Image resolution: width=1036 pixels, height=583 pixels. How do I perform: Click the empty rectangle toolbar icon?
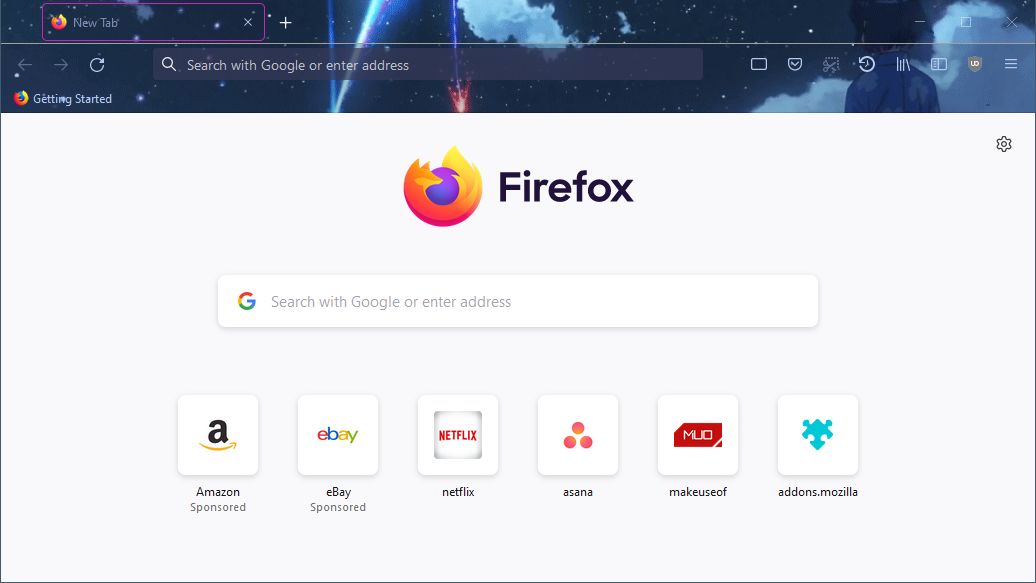(x=759, y=65)
